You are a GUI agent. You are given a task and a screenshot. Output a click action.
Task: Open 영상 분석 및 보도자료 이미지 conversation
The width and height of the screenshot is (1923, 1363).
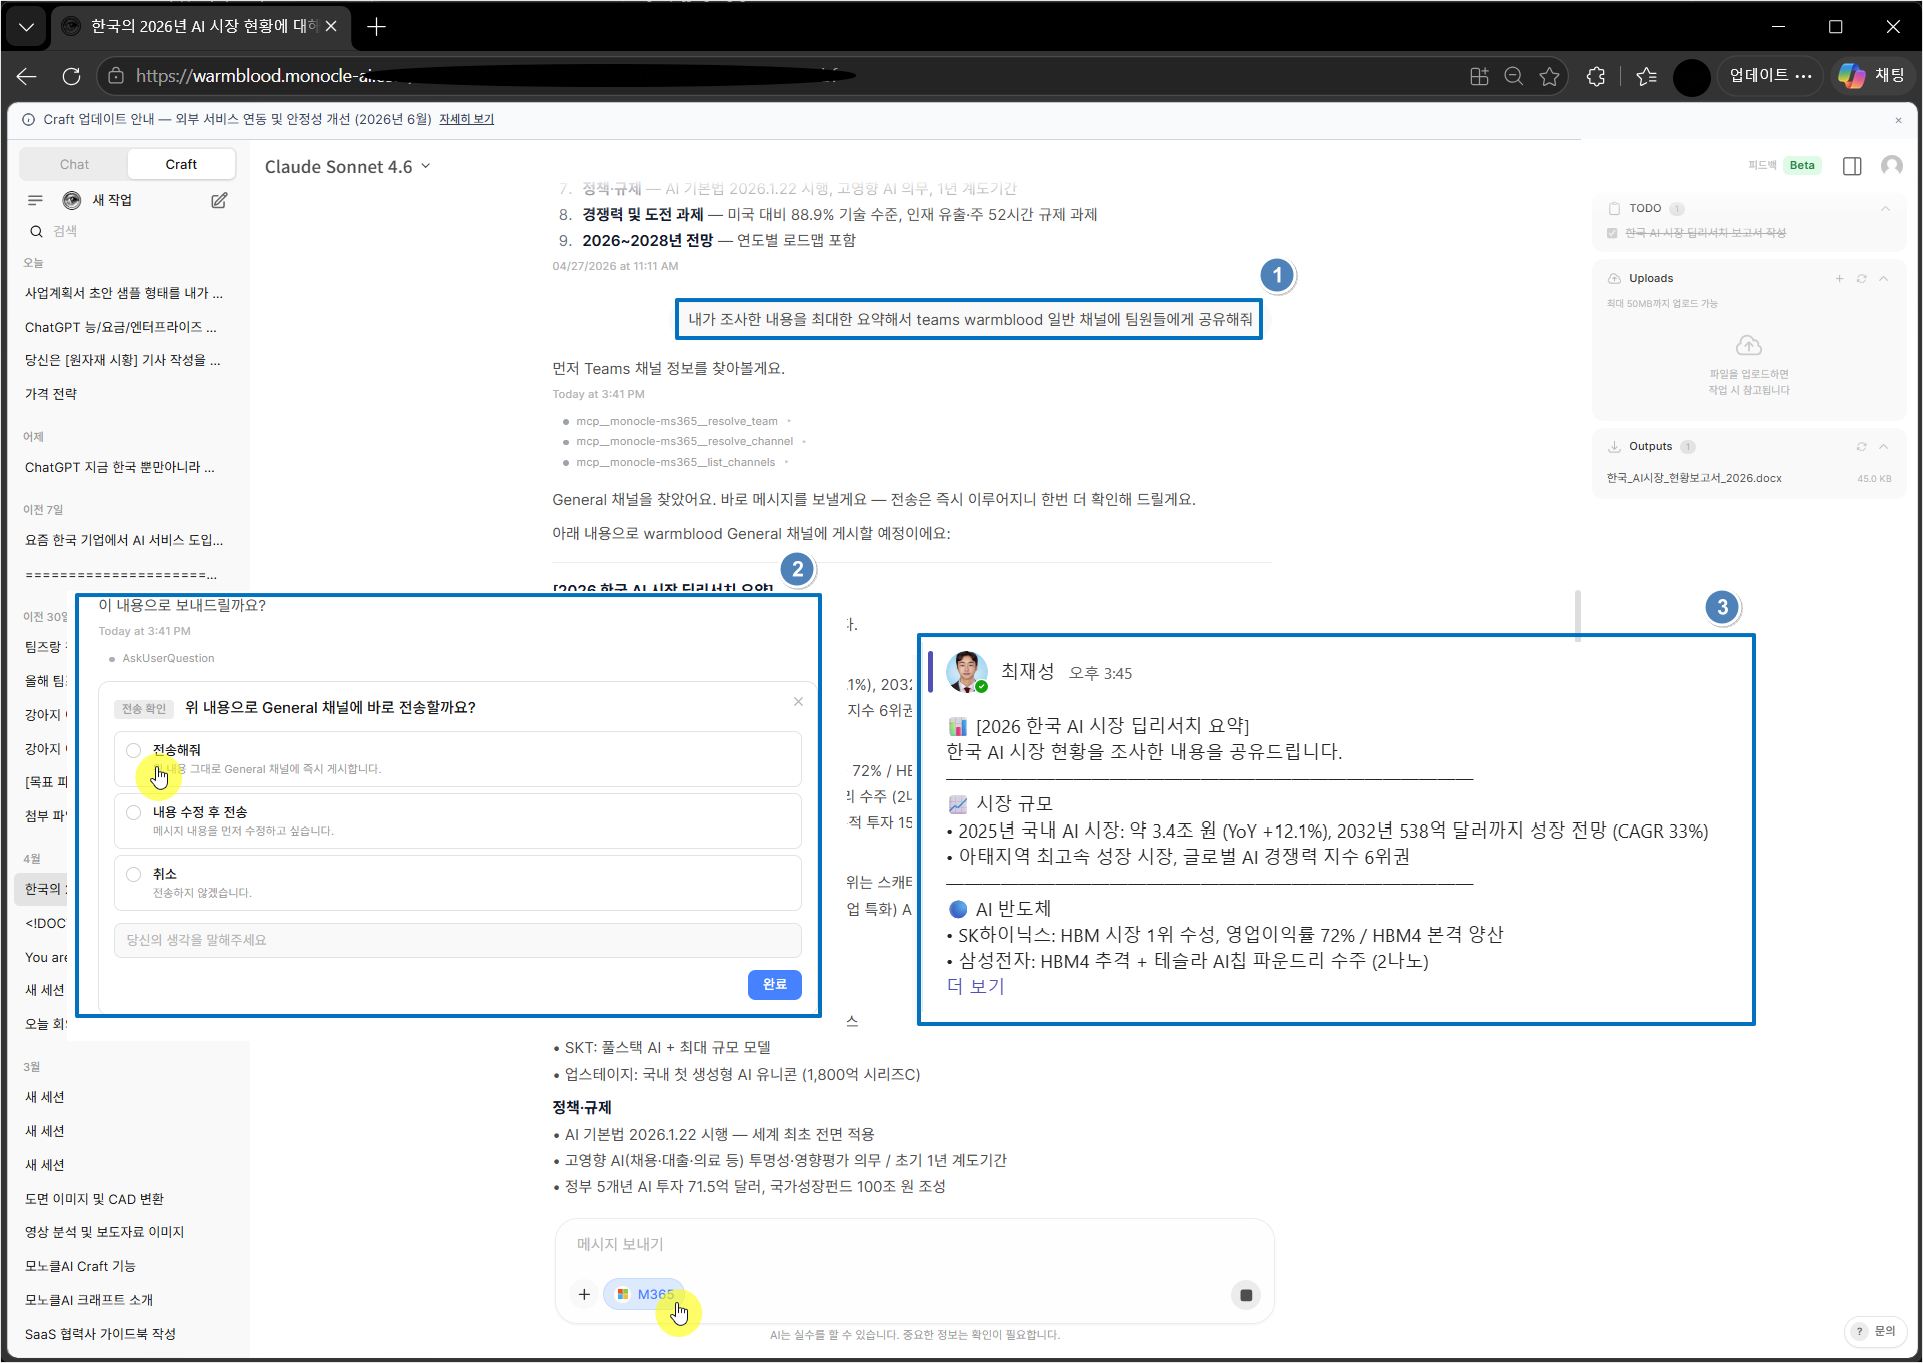(105, 1232)
